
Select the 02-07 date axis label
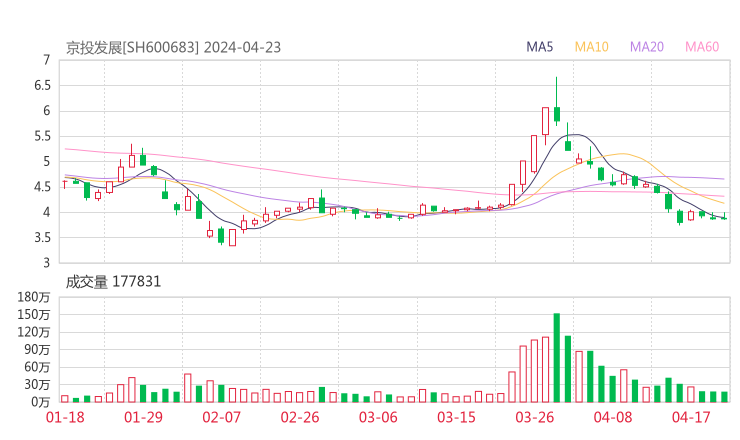point(222,417)
